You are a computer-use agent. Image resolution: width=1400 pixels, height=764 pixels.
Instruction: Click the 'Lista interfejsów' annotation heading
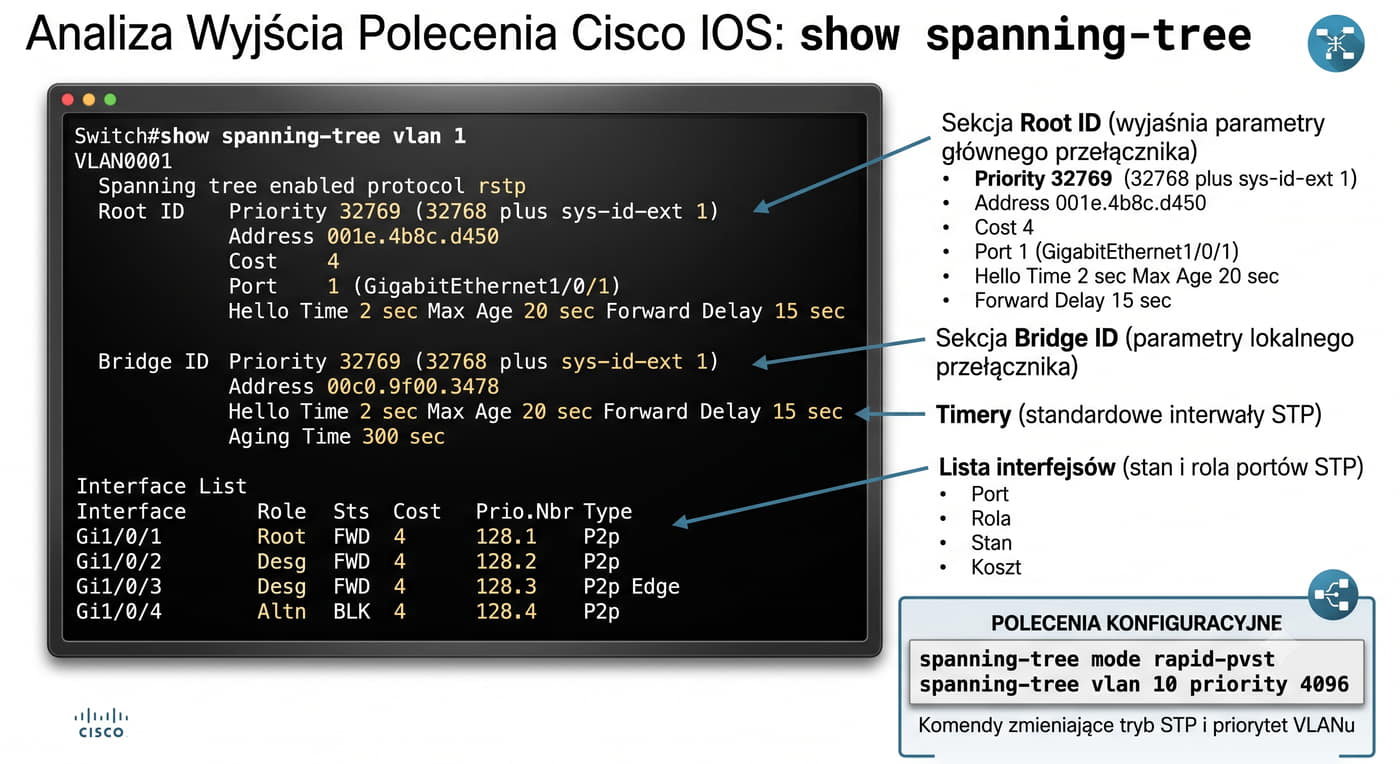1027,468
